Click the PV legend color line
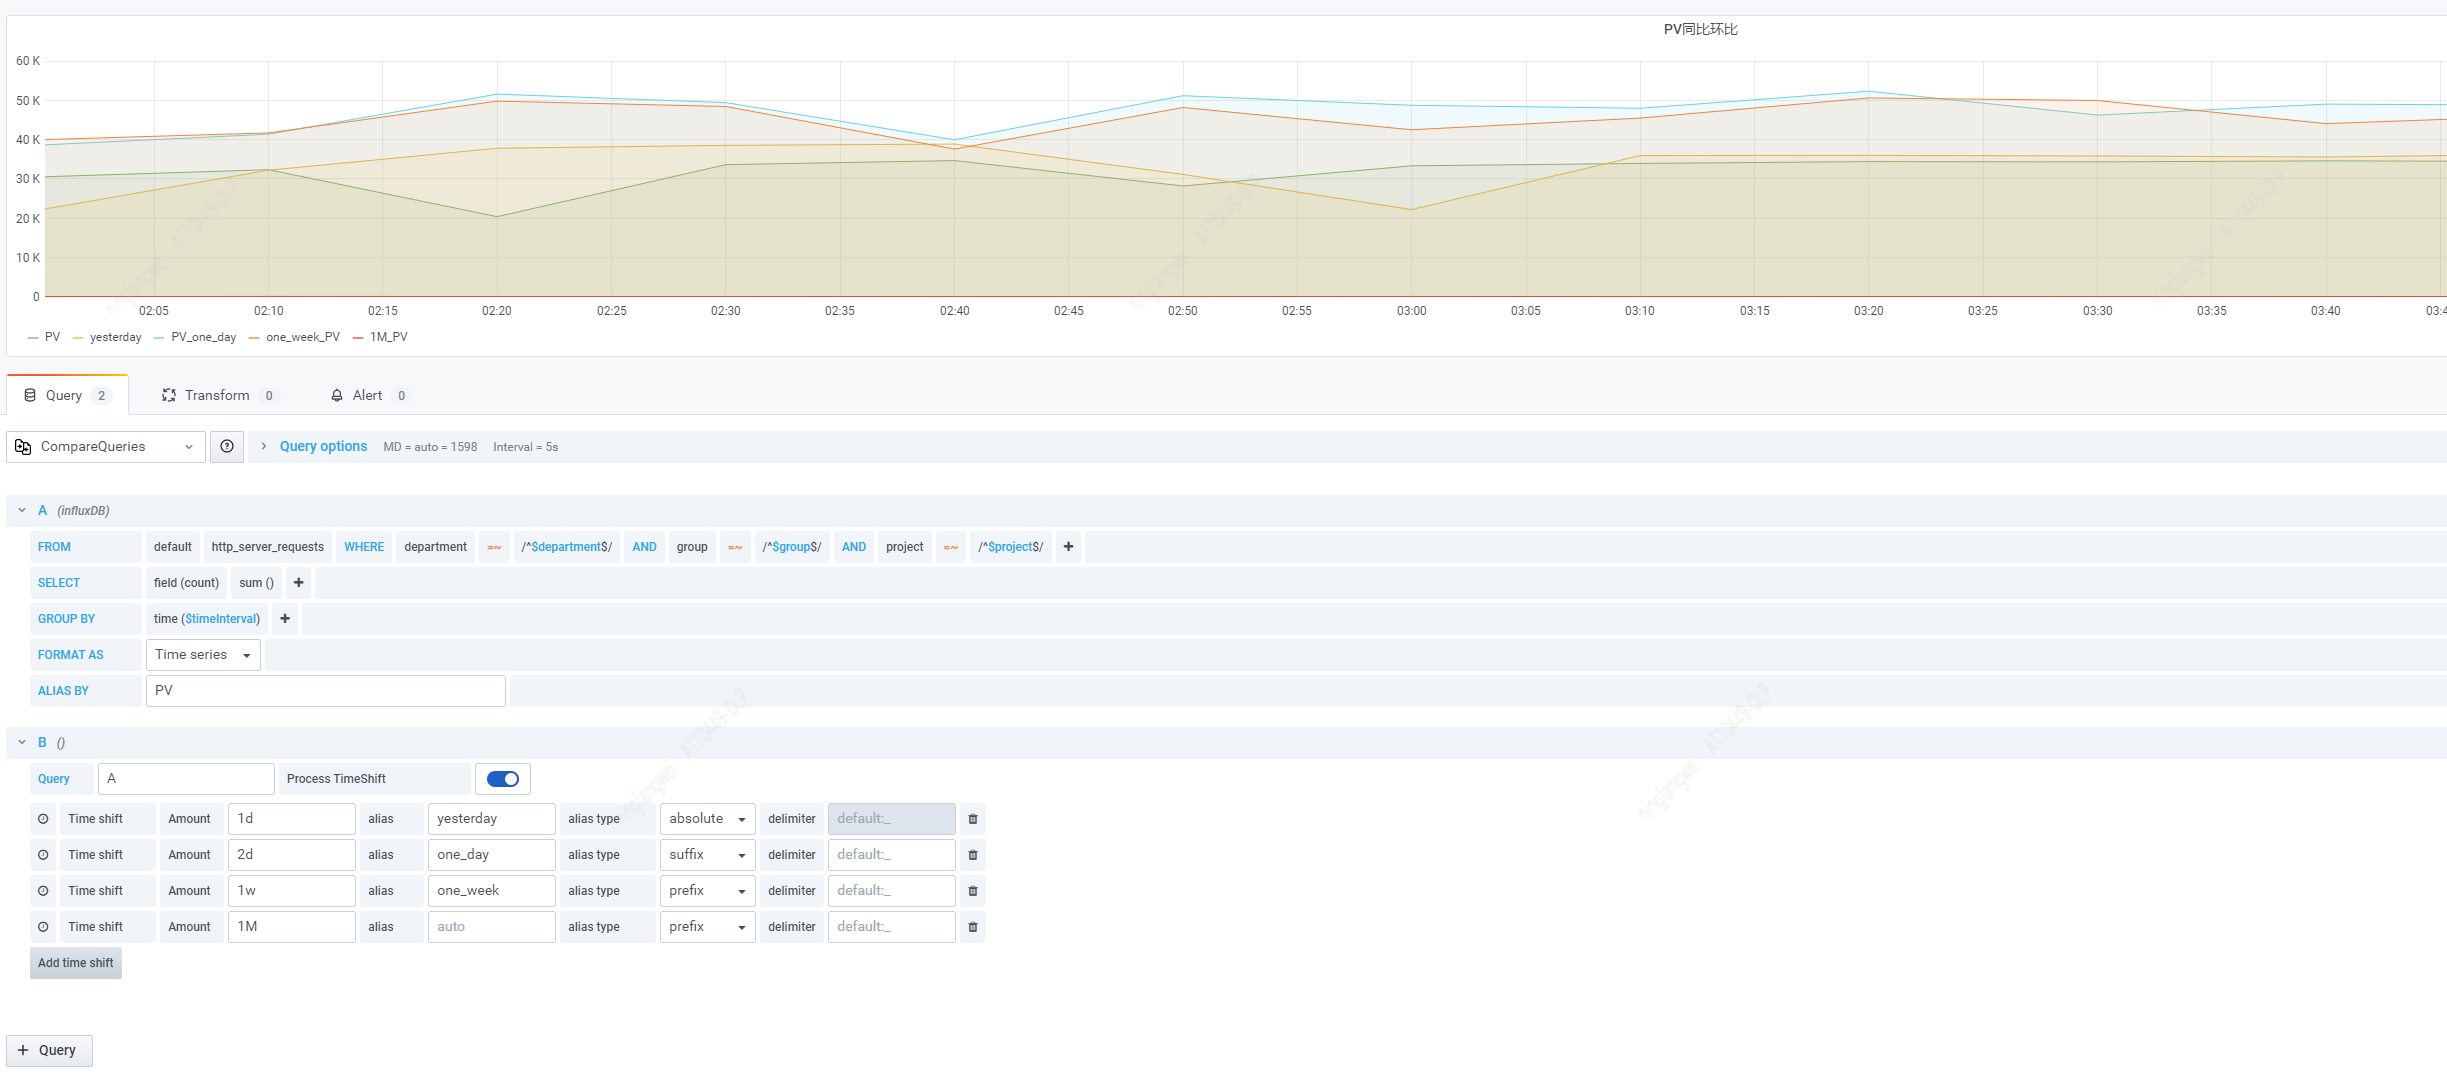This screenshot has height=1085, width=2447. [33, 338]
